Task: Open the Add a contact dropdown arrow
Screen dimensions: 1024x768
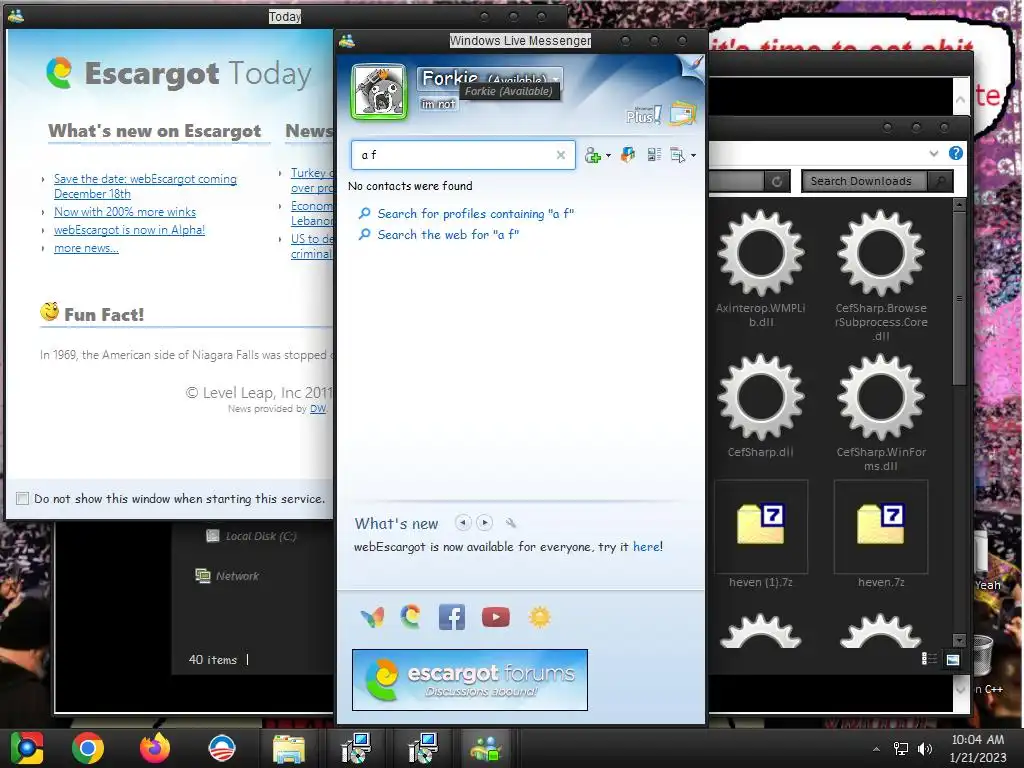Action: pyautogui.click(x=608, y=155)
